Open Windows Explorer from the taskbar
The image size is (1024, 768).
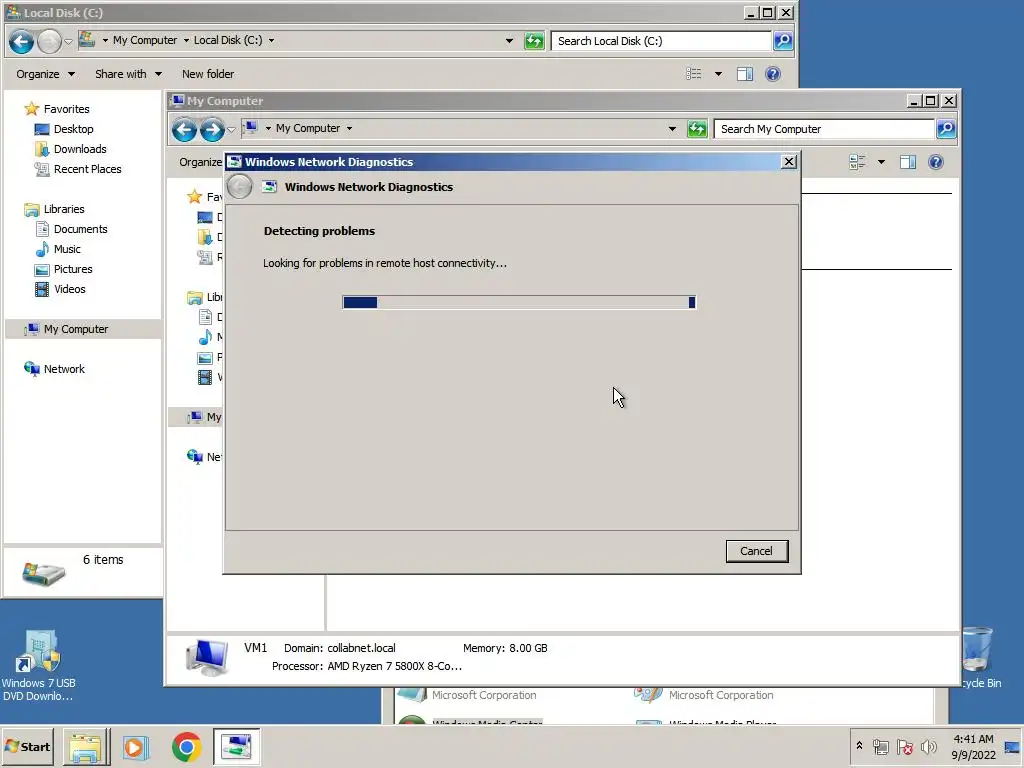tap(86, 746)
